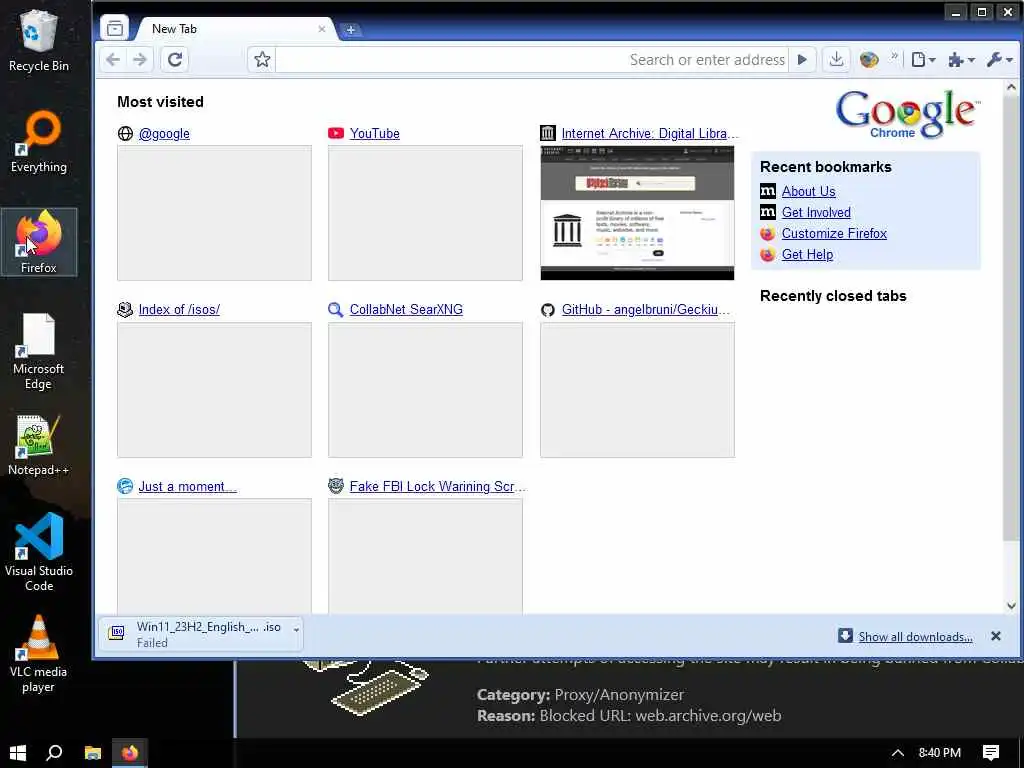Select the Notepad++ desktop shortcut
This screenshot has height=768, width=1024.
(39, 445)
